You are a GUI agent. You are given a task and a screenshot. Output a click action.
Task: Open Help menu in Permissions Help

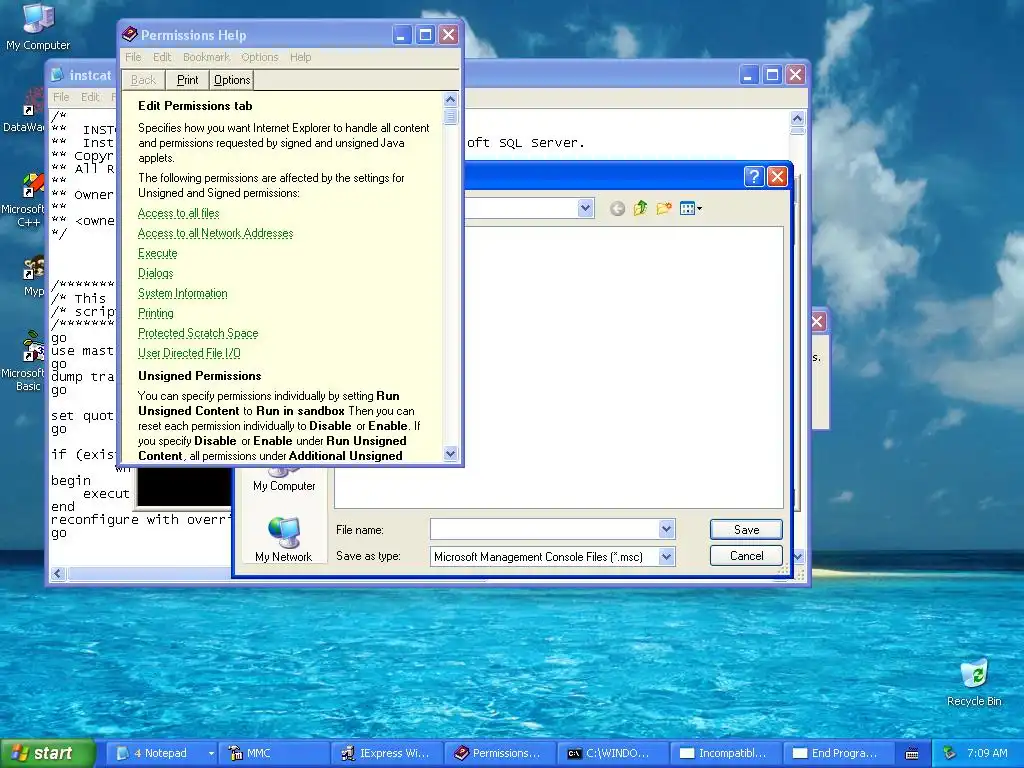[x=300, y=57]
